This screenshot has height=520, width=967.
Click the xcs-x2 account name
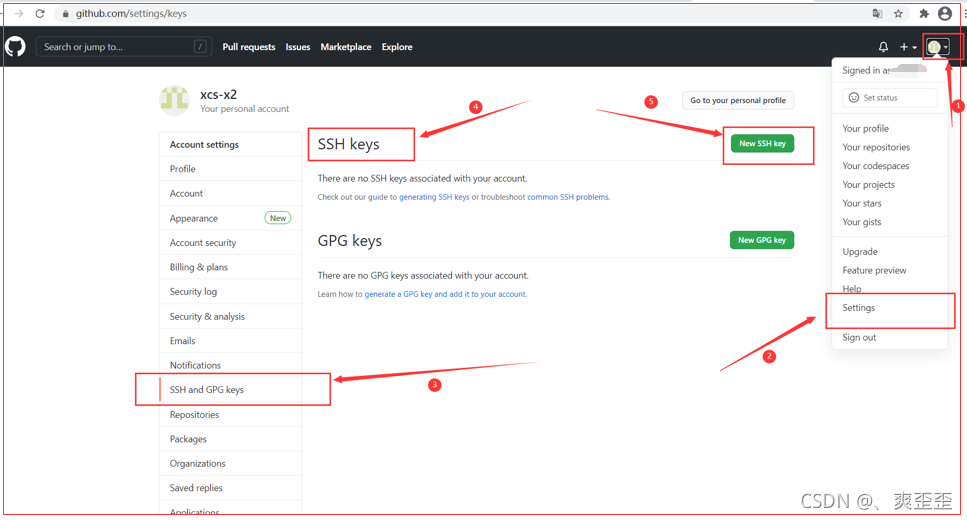pos(218,94)
